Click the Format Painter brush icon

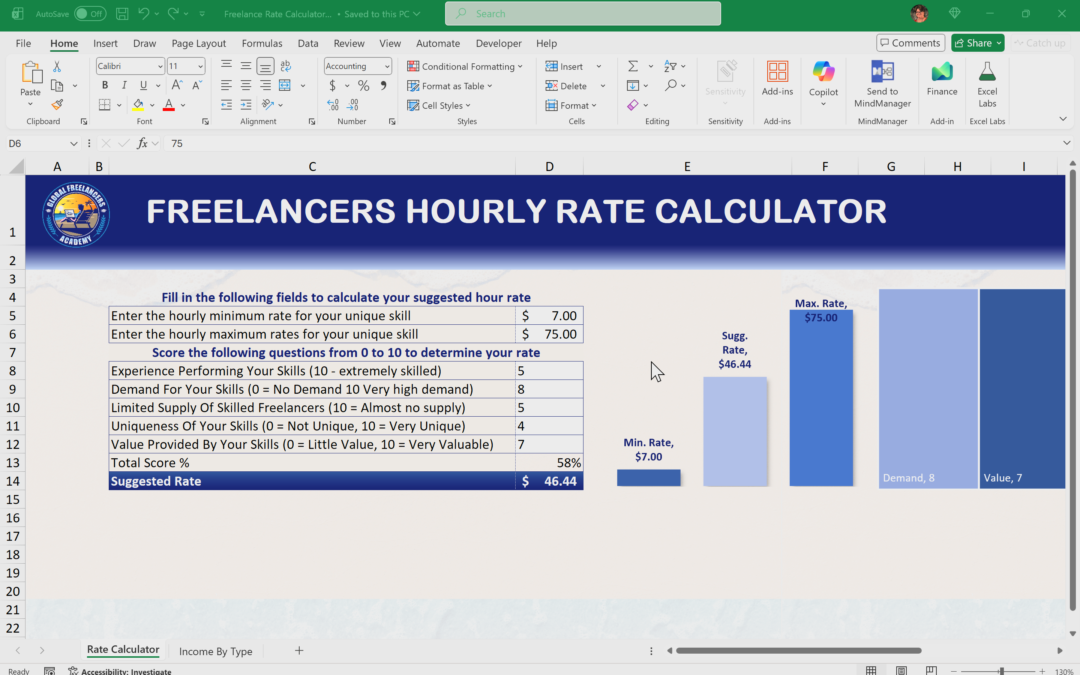pyautogui.click(x=57, y=105)
